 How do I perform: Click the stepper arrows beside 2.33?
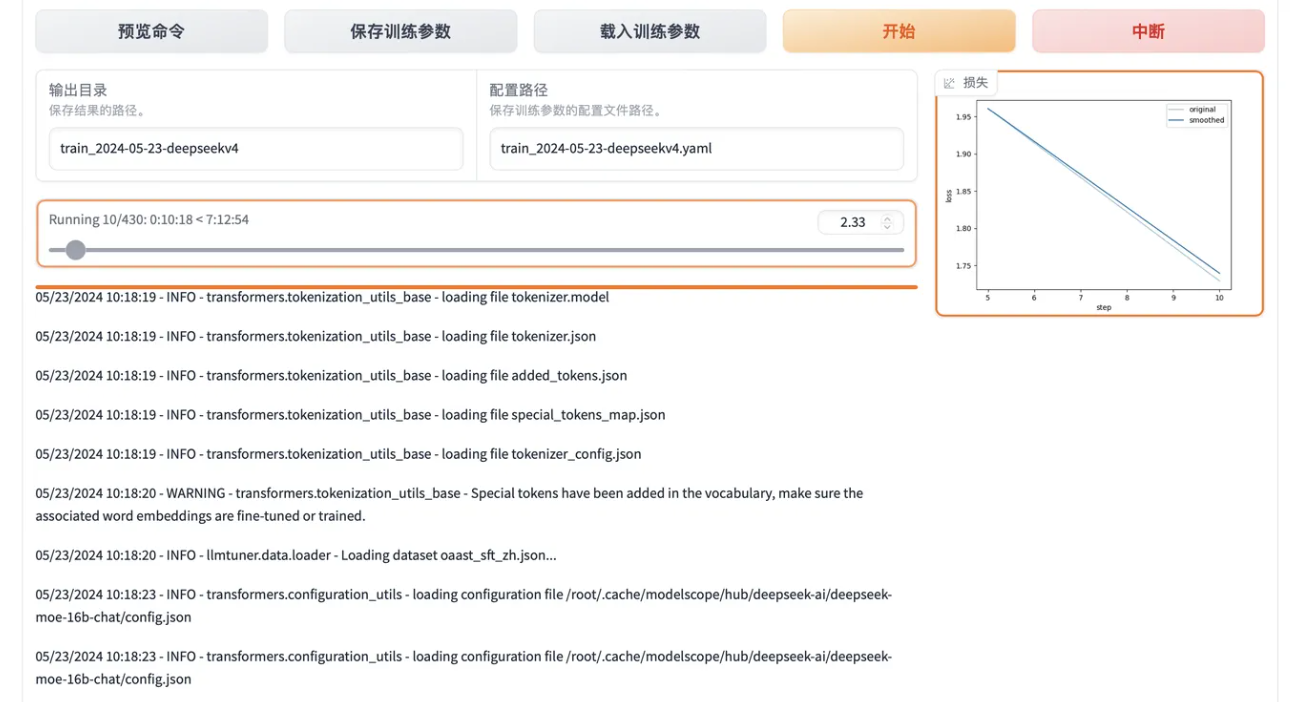(887, 222)
